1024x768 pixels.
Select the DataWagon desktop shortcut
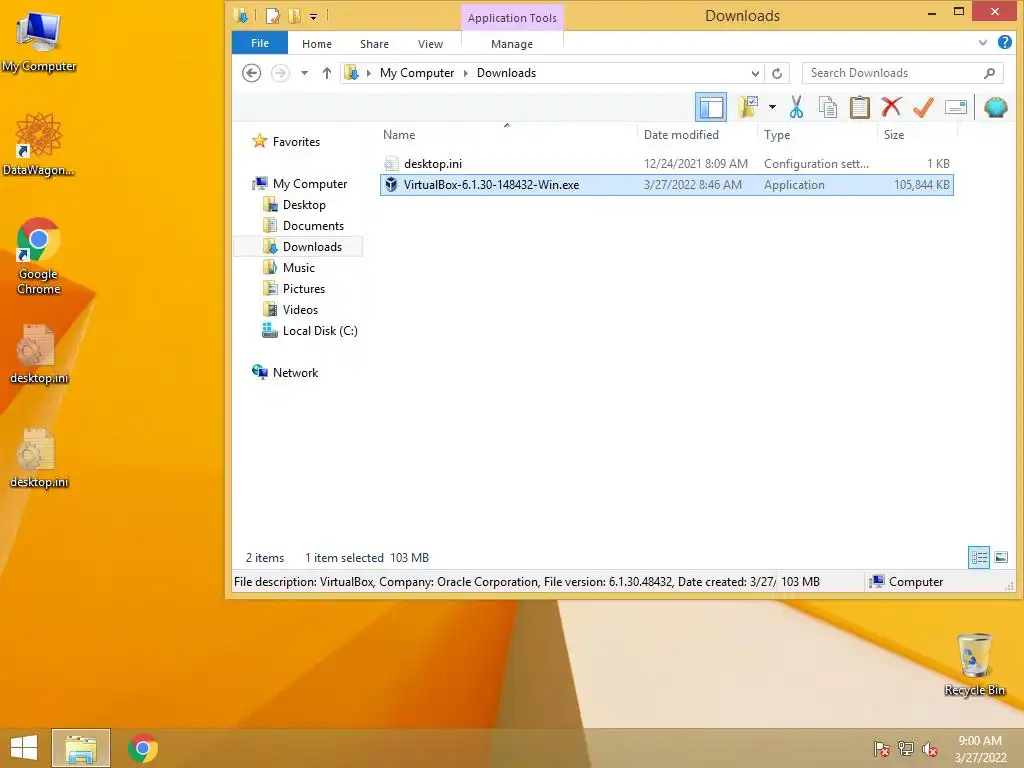click(x=39, y=144)
